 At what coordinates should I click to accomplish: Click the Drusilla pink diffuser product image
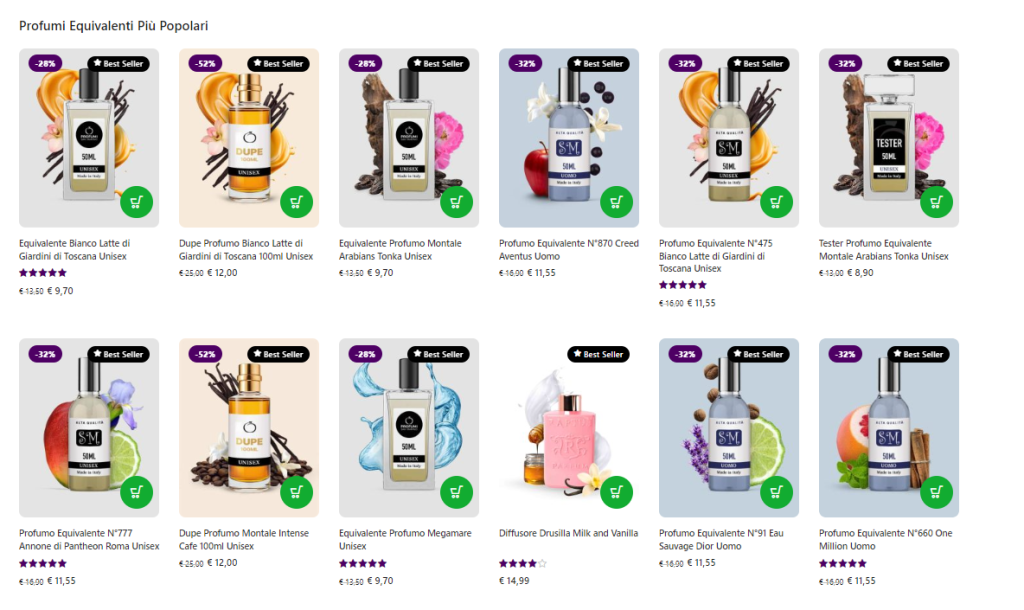coord(569,428)
